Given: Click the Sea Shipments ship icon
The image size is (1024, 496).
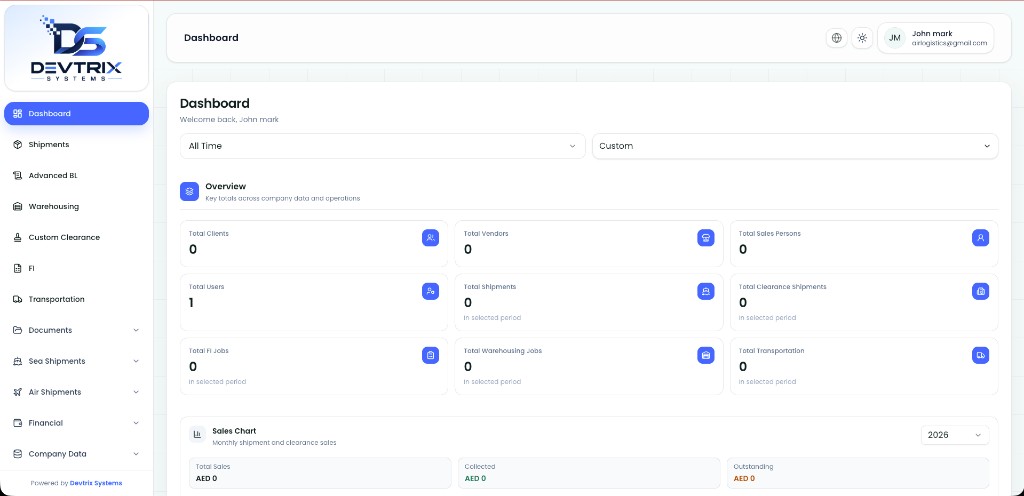Looking at the screenshot, I should click(x=18, y=361).
